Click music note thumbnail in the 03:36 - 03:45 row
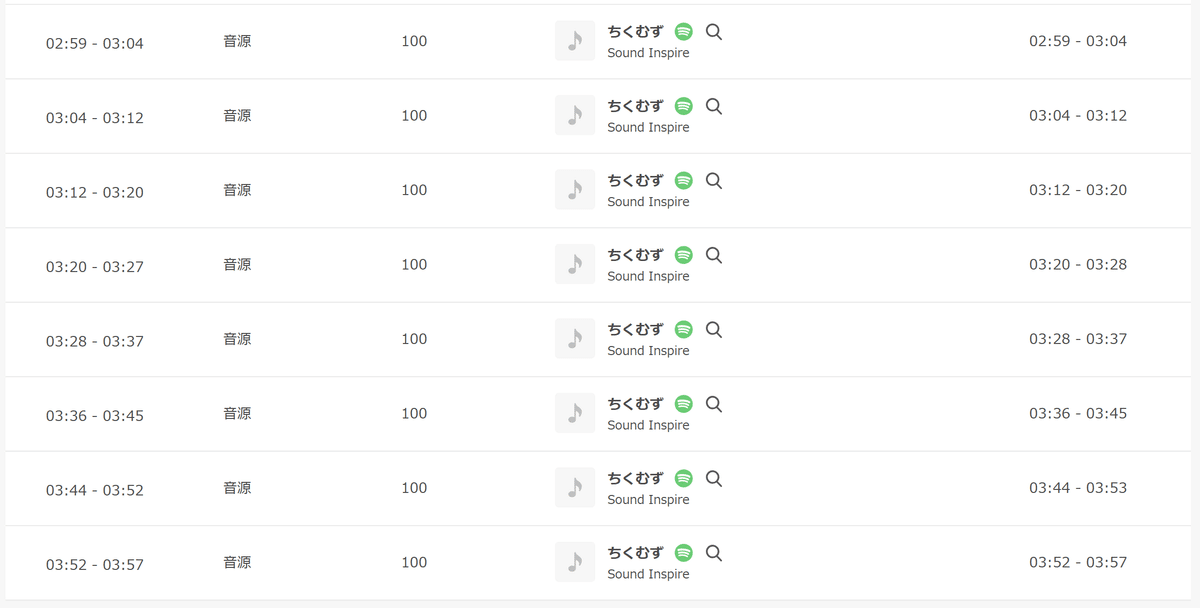Viewport: 1200px width, 608px height. coord(575,413)
